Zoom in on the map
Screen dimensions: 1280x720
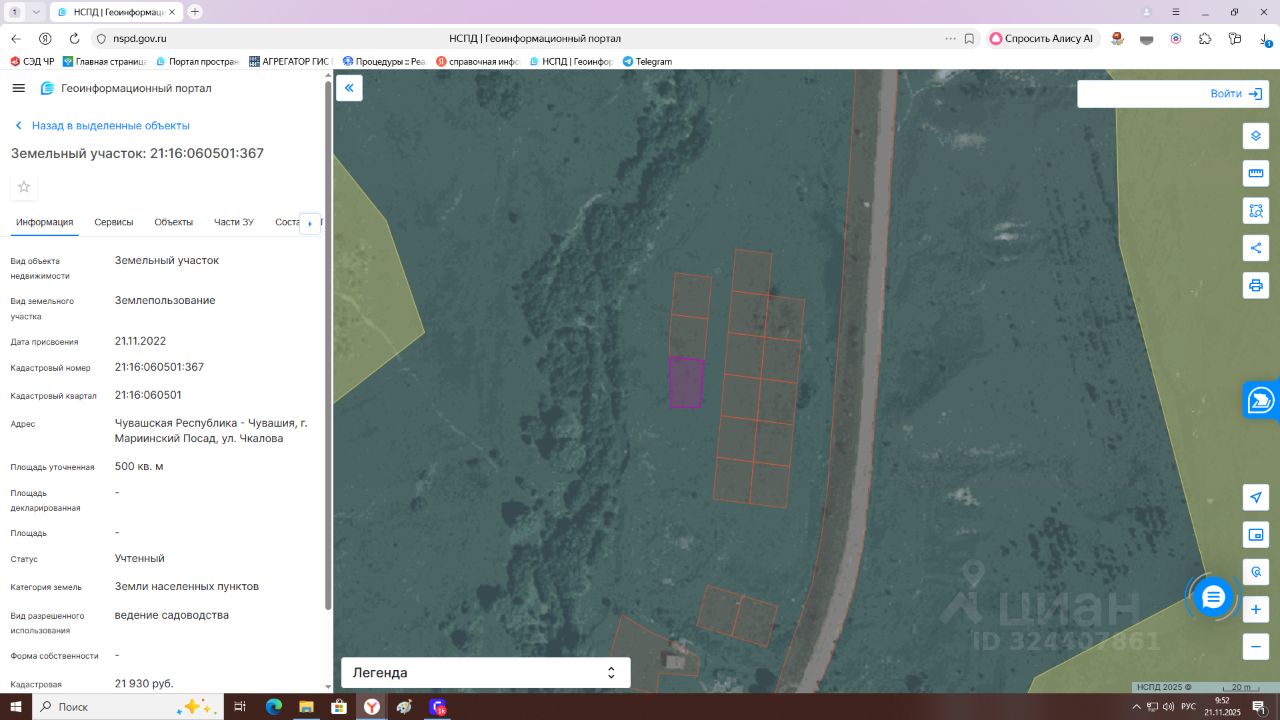coord(1256,609)
